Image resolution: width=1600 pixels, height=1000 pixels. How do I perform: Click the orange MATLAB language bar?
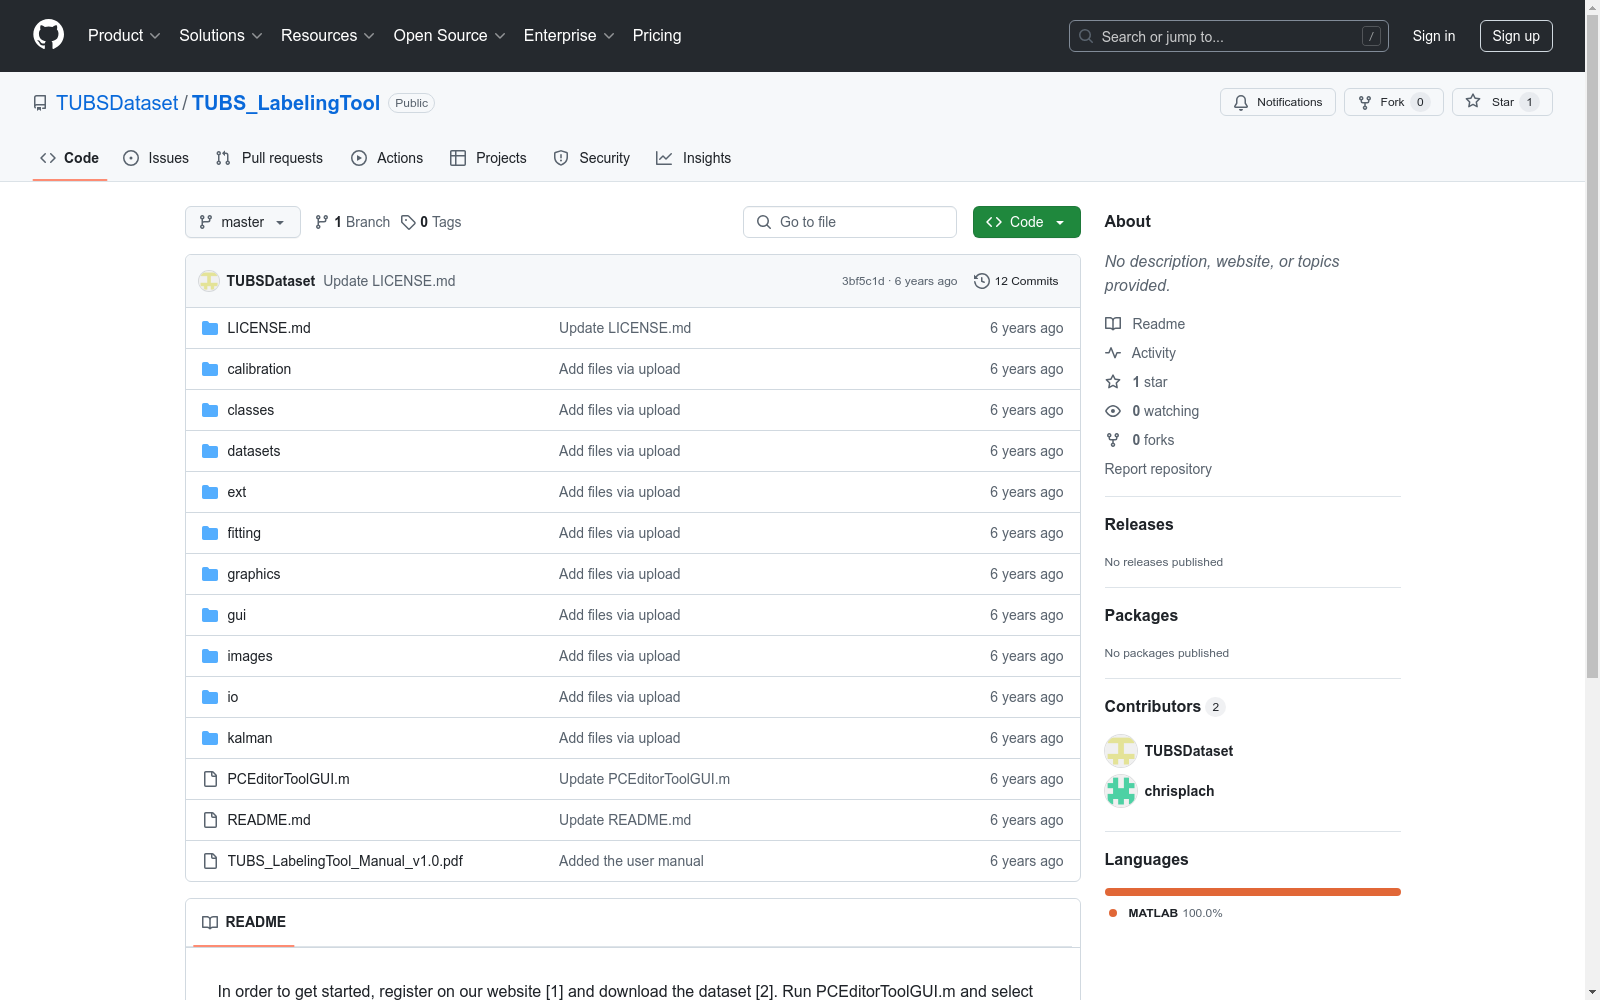[1253, 892]
